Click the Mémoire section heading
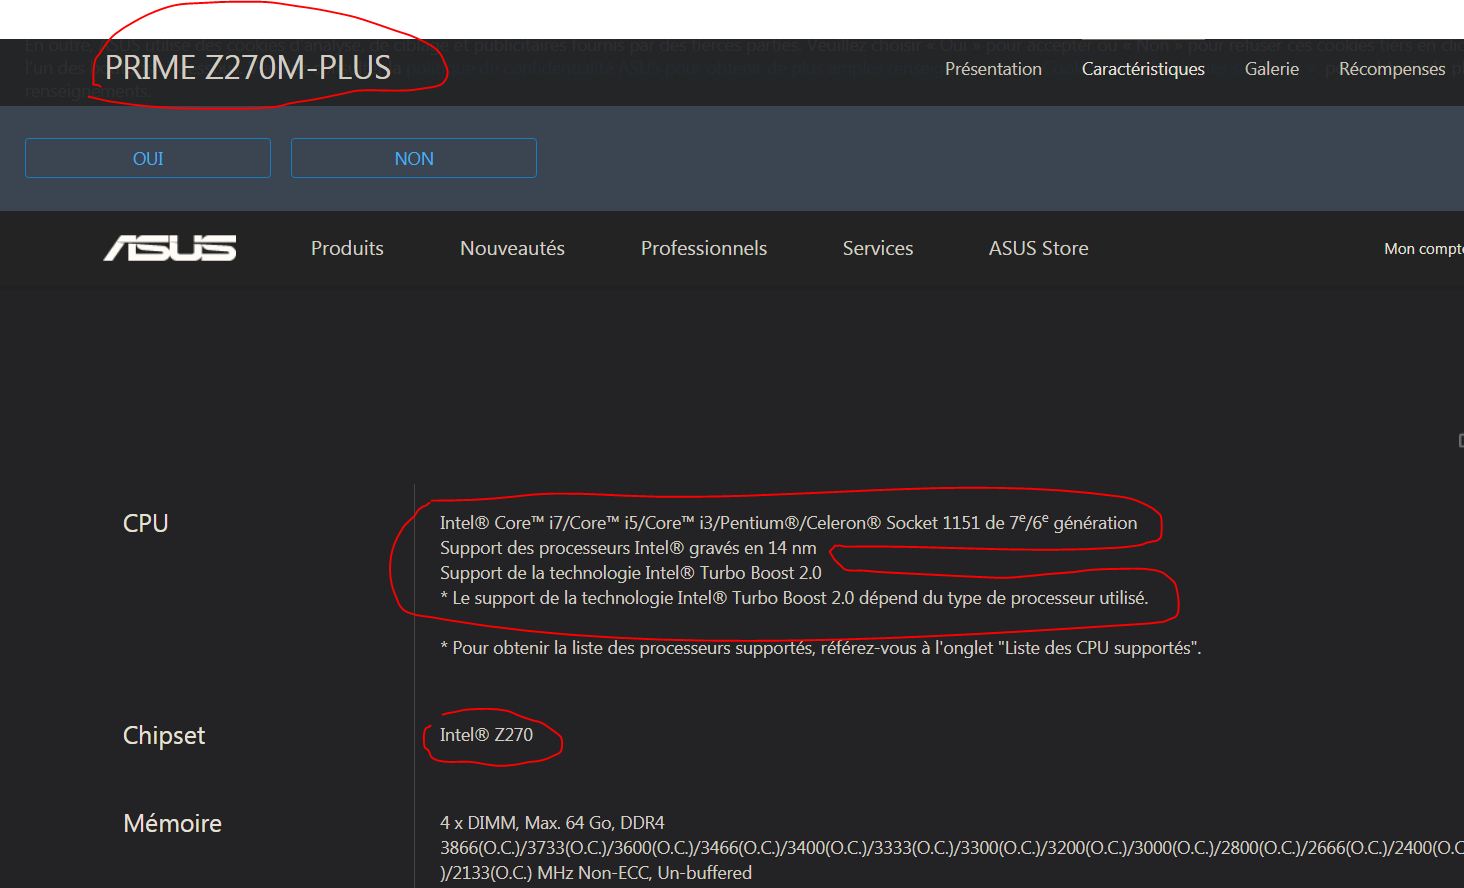Viewport: 1464px width, 888px height. click(x=172, y=823)
